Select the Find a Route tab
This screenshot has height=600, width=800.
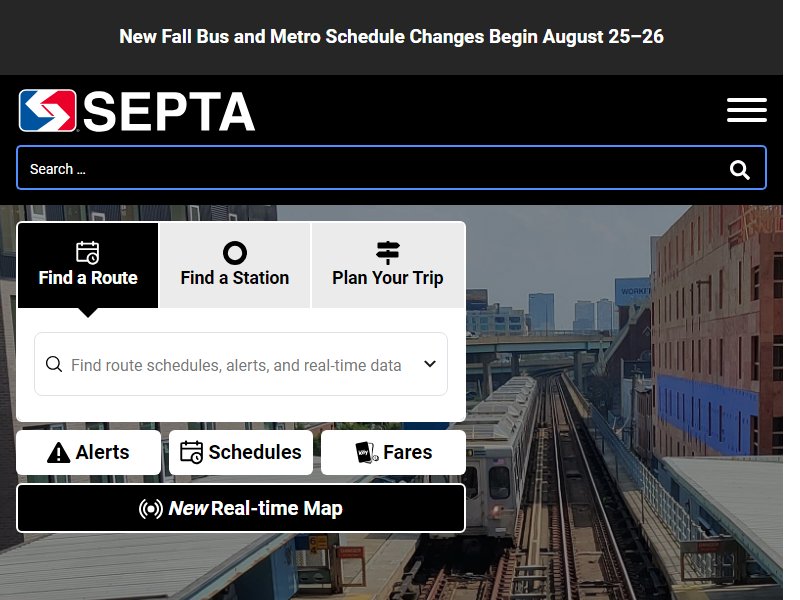(x=88, y=265)
